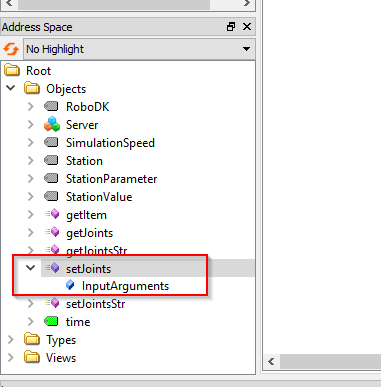The image size is (381, 387).
Task: Click the Server cubes icon
Action: (x=52, y=124)
